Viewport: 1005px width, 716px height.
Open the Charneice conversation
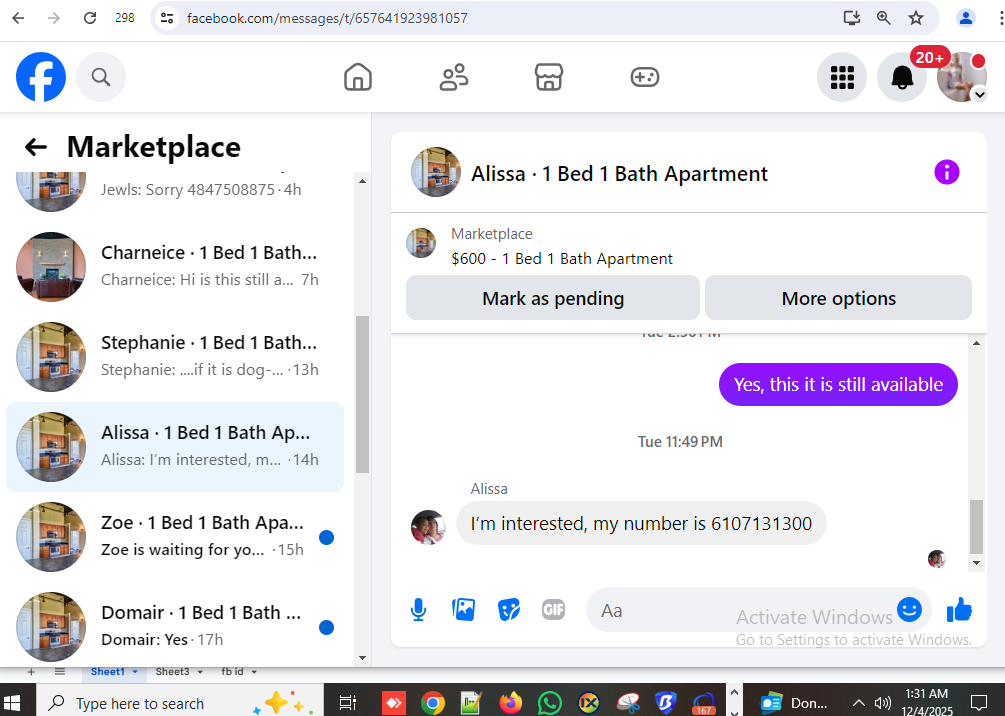click(175, 267)
